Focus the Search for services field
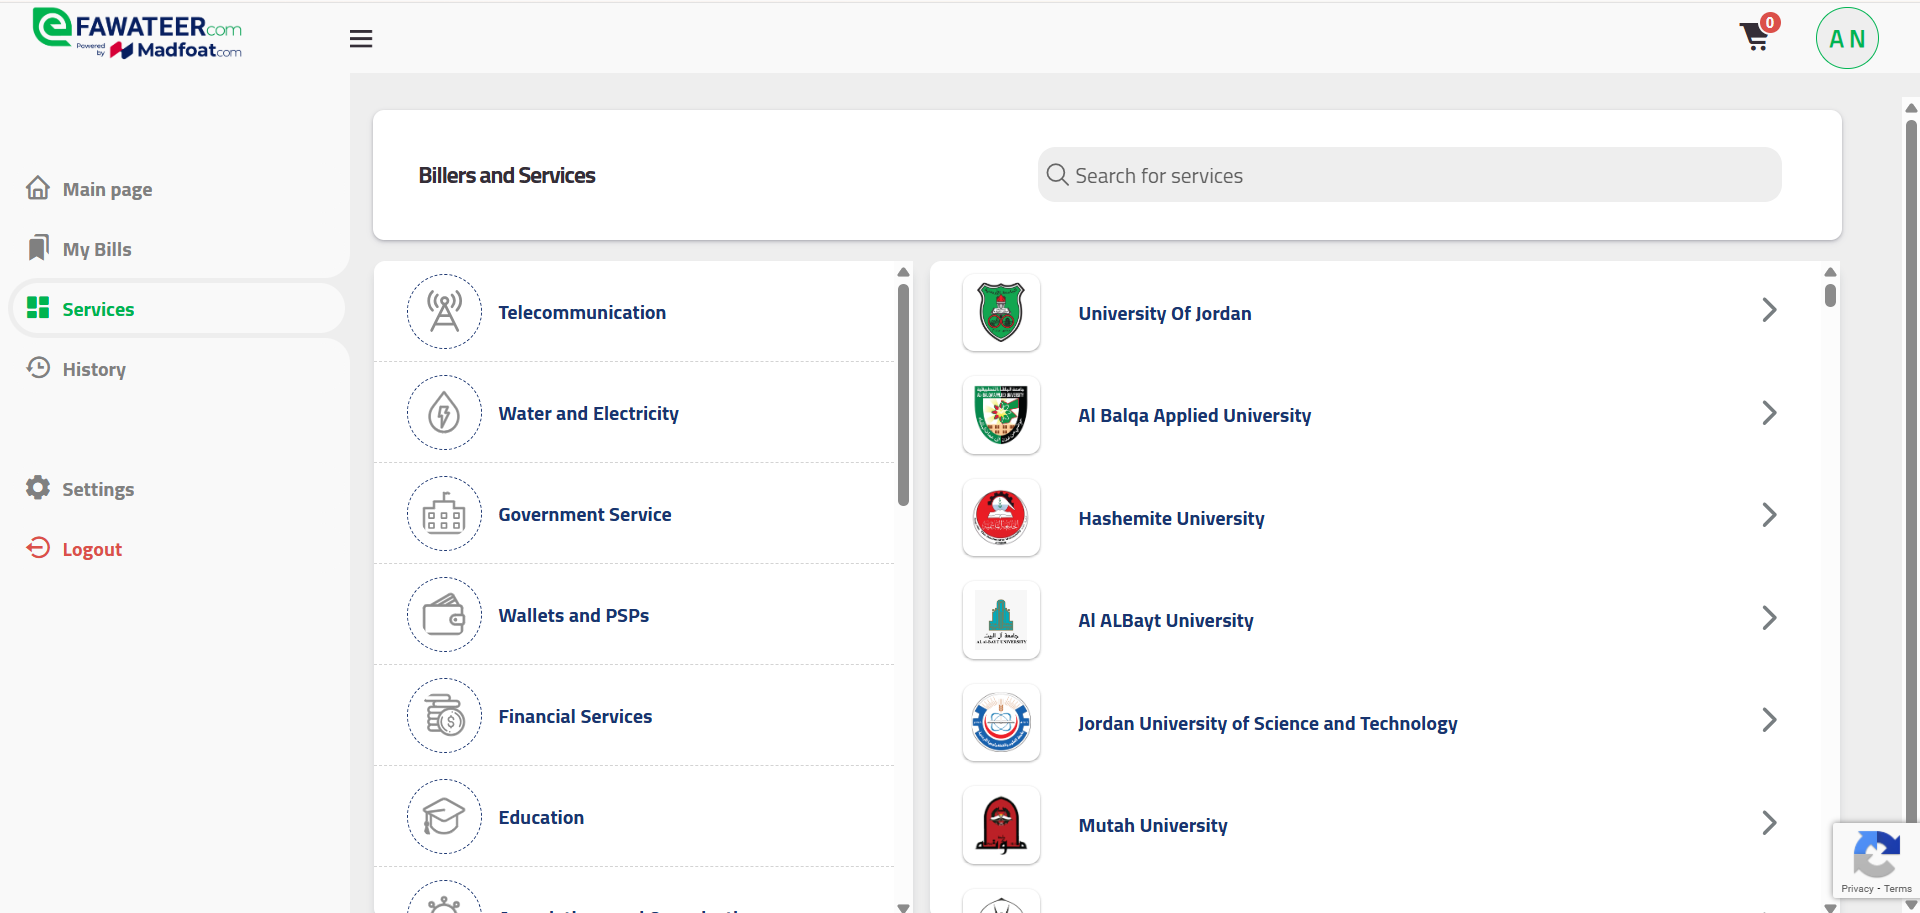 1410,176
